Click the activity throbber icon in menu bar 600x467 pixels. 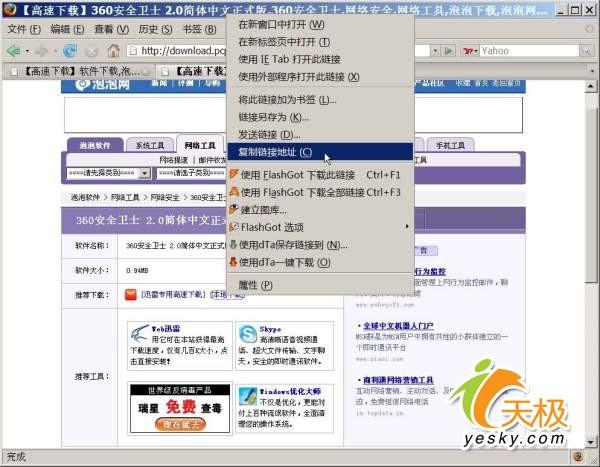pyautogui.click(x=589, y=29)
